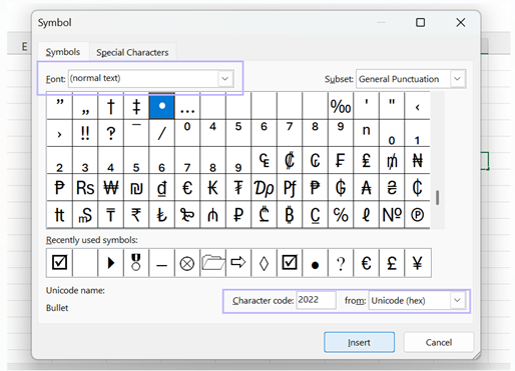The image size is (515, 371).
Task: Select the mill ₥ currency symbol
Action: [x=392, y=160]
